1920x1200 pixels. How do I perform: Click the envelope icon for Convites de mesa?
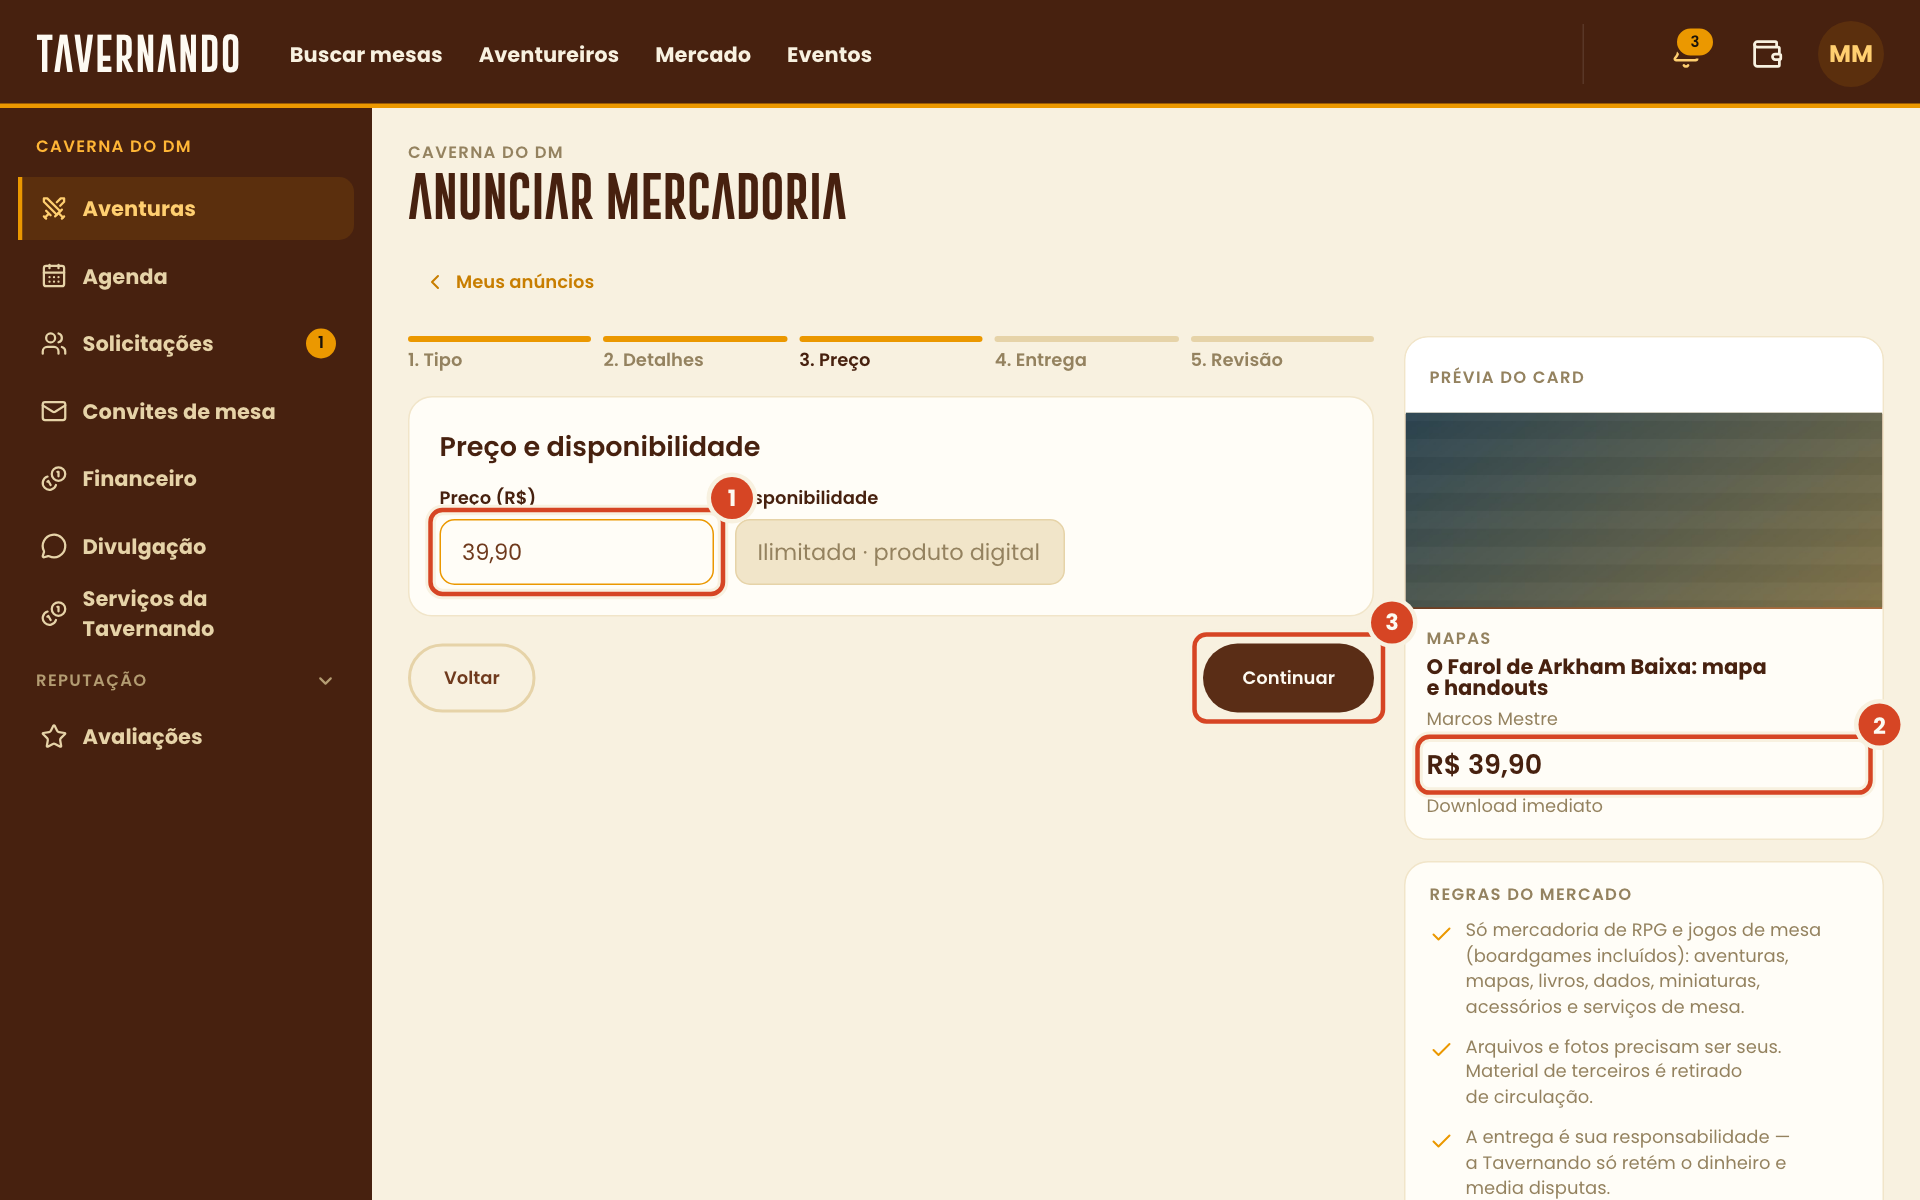54,411
